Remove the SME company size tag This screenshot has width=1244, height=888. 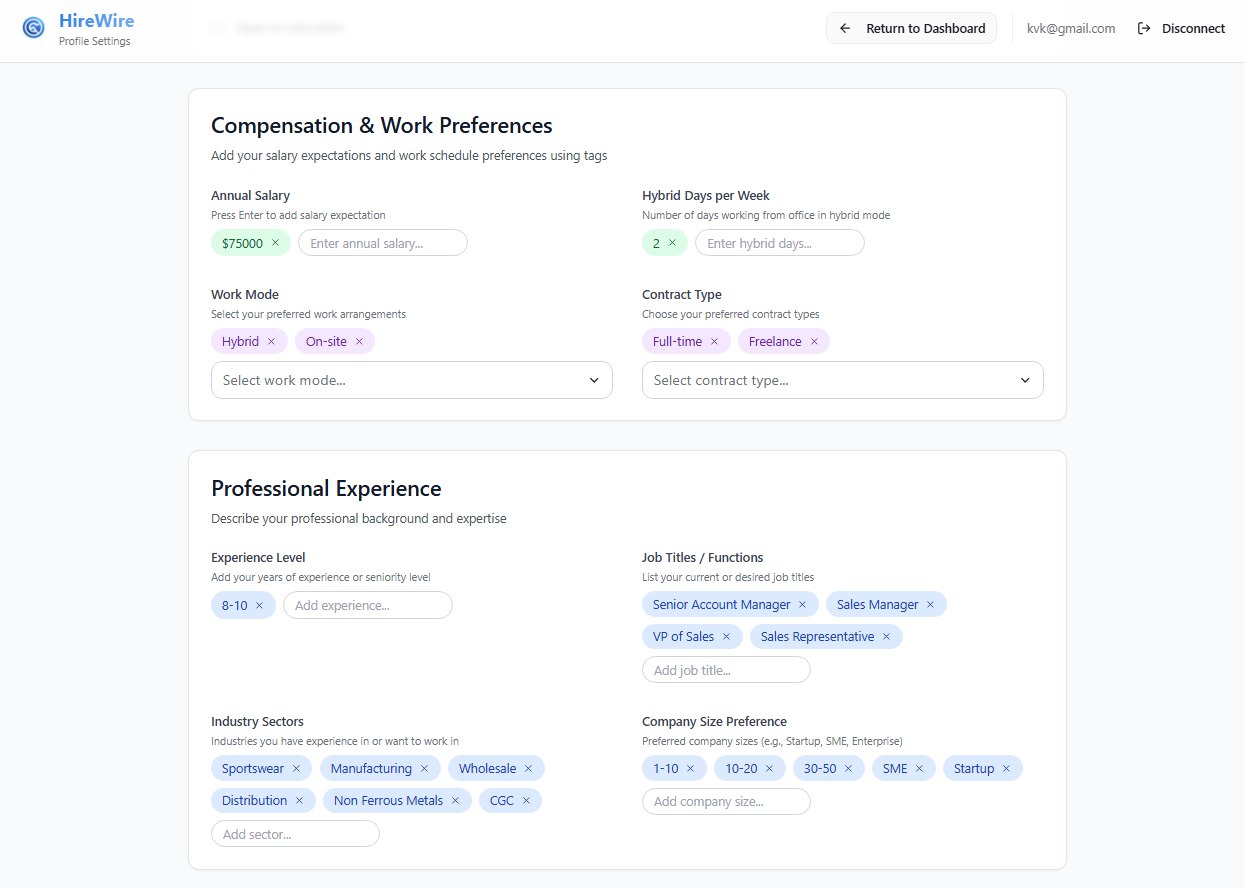coord(919,768)
